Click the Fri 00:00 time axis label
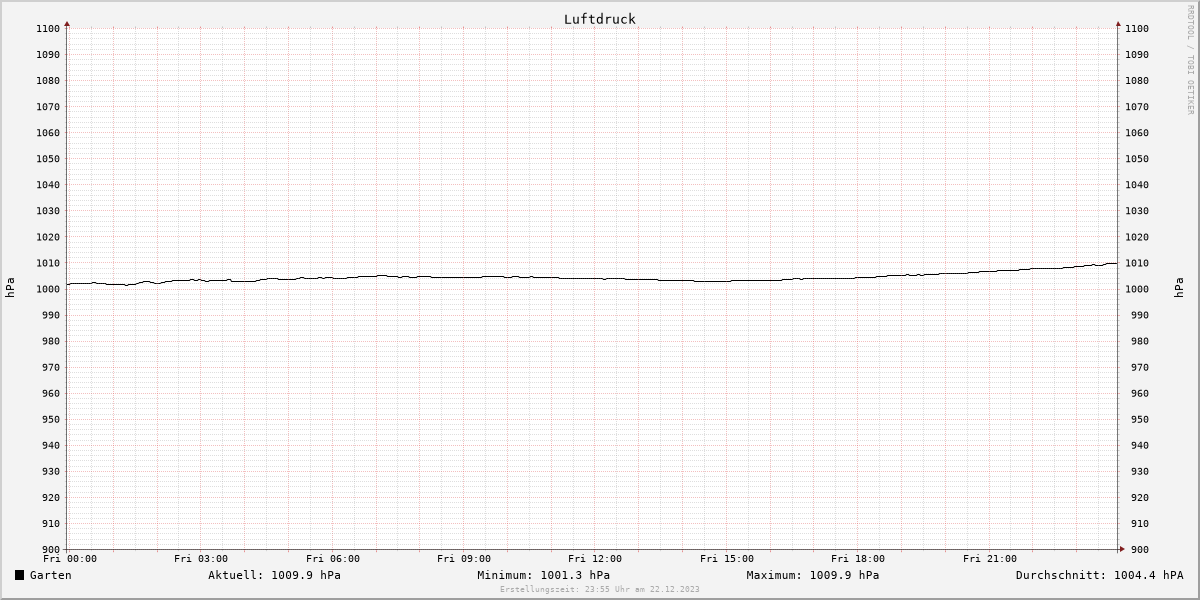The width and height of the screenshot is (1200, 600). coord(69,559)
